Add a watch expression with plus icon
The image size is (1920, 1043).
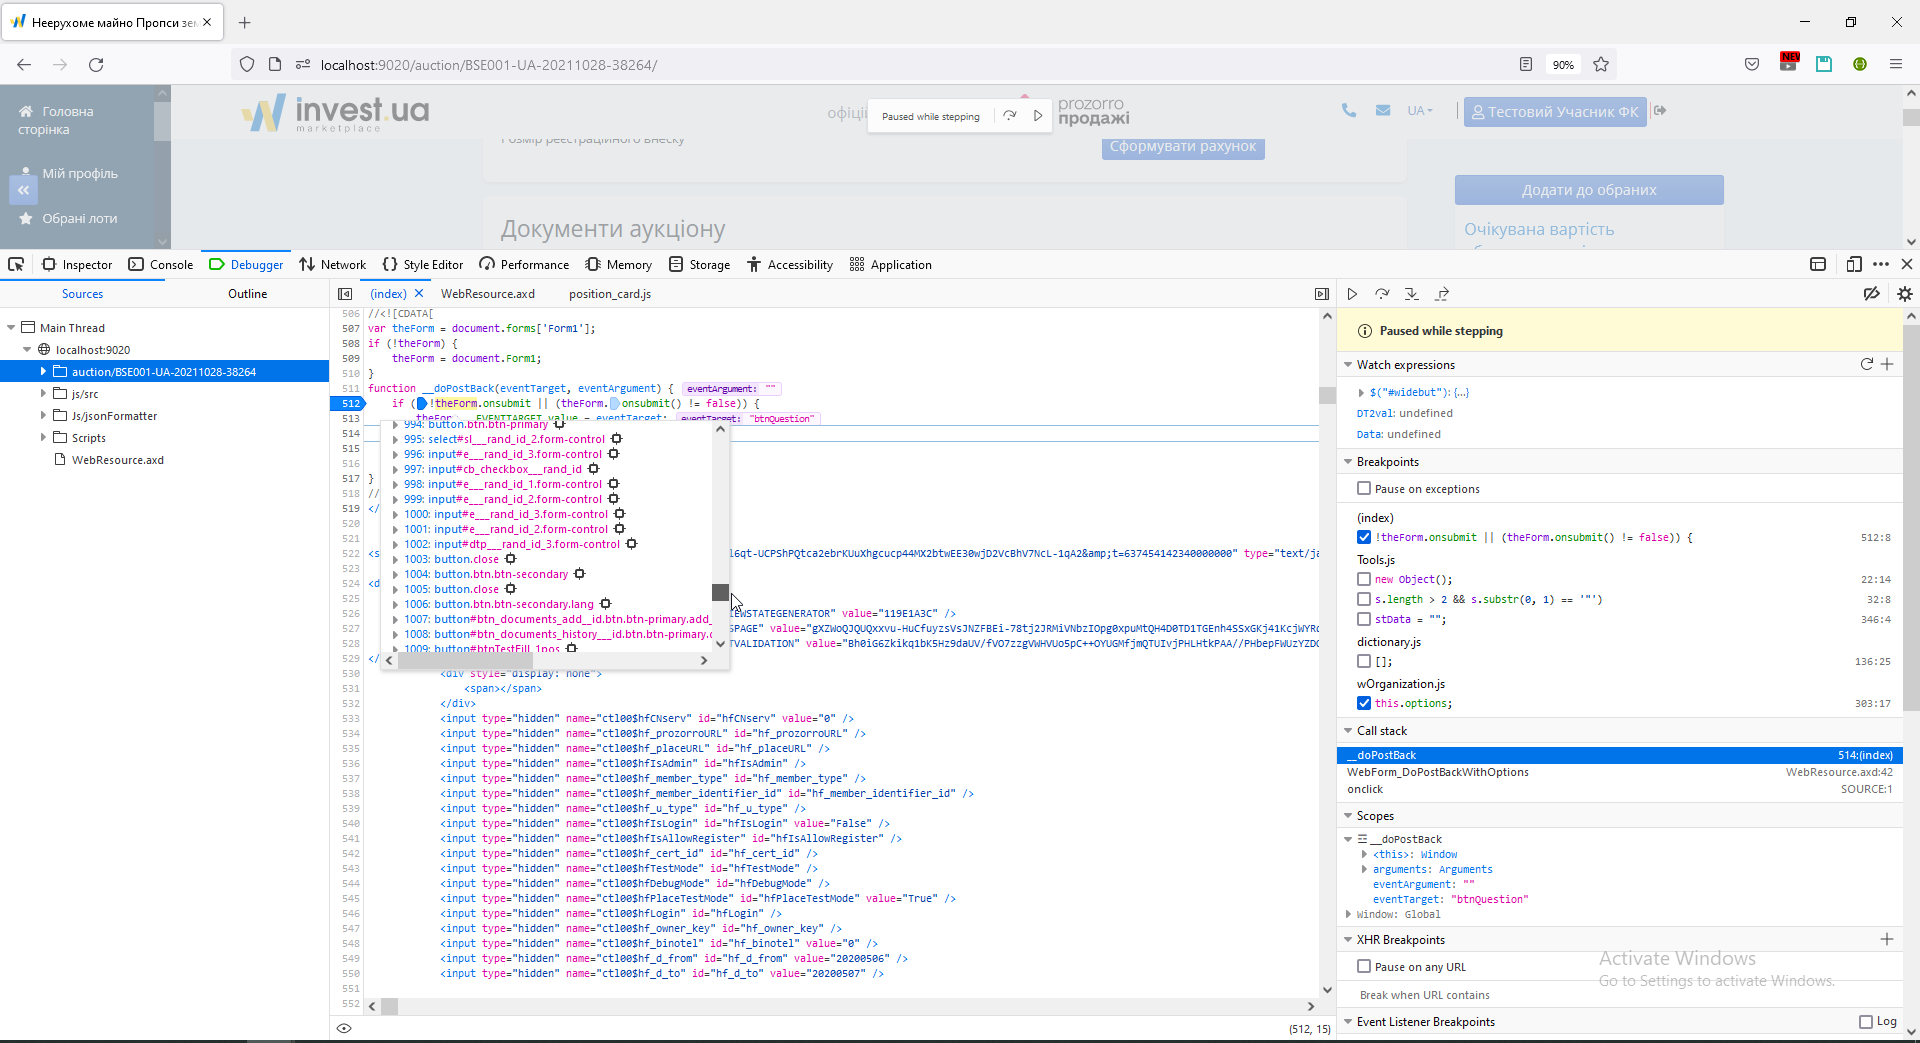[1887, 364]
